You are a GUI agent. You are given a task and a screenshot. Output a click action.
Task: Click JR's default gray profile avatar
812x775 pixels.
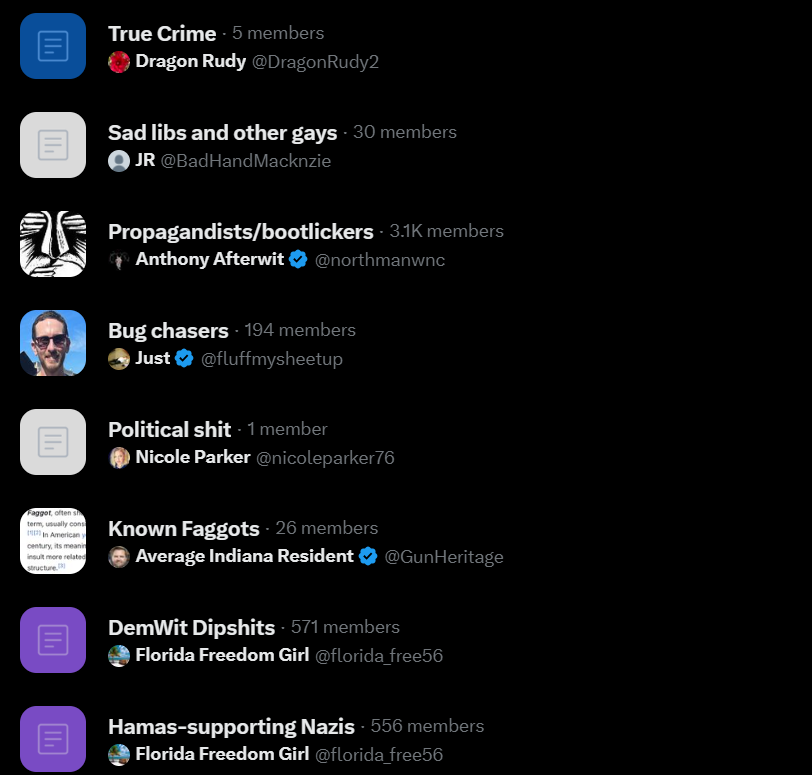(119, 160)
